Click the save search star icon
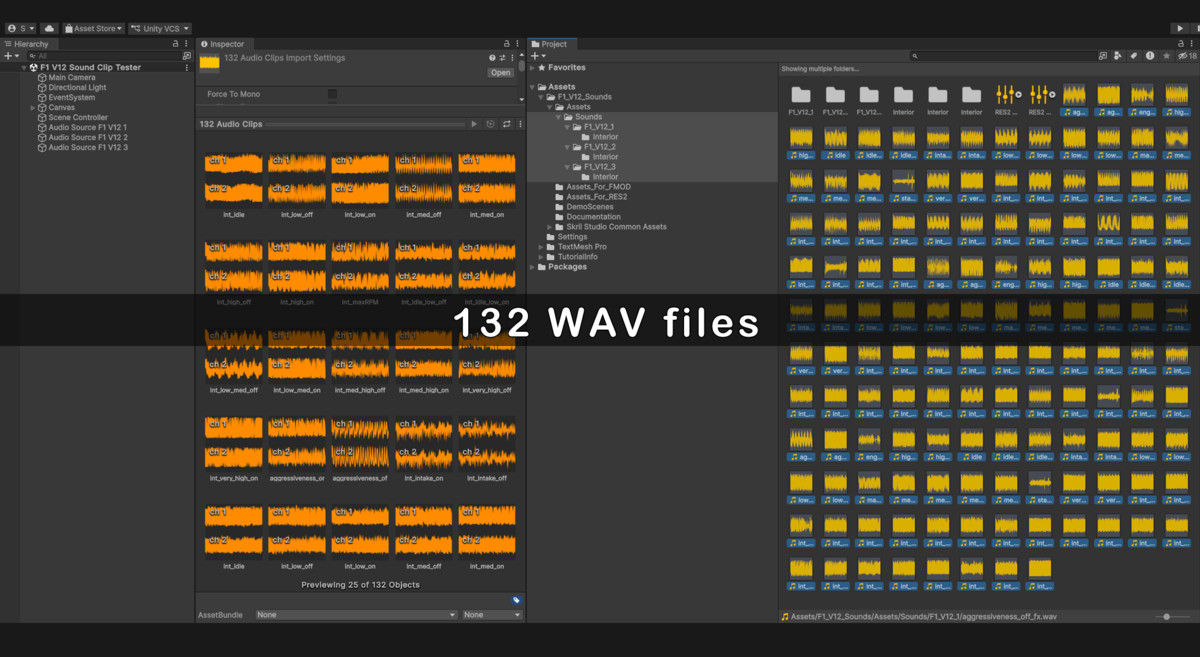1200x657 pixels. coord(1166,56)
